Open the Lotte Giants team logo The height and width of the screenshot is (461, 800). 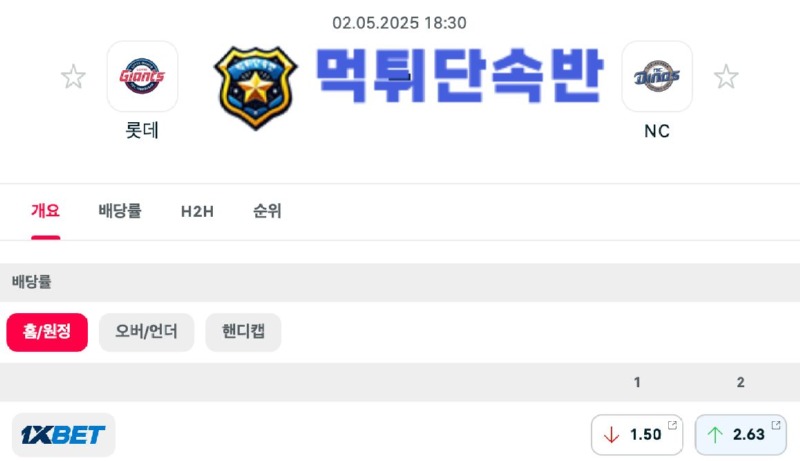coord(142,76)
